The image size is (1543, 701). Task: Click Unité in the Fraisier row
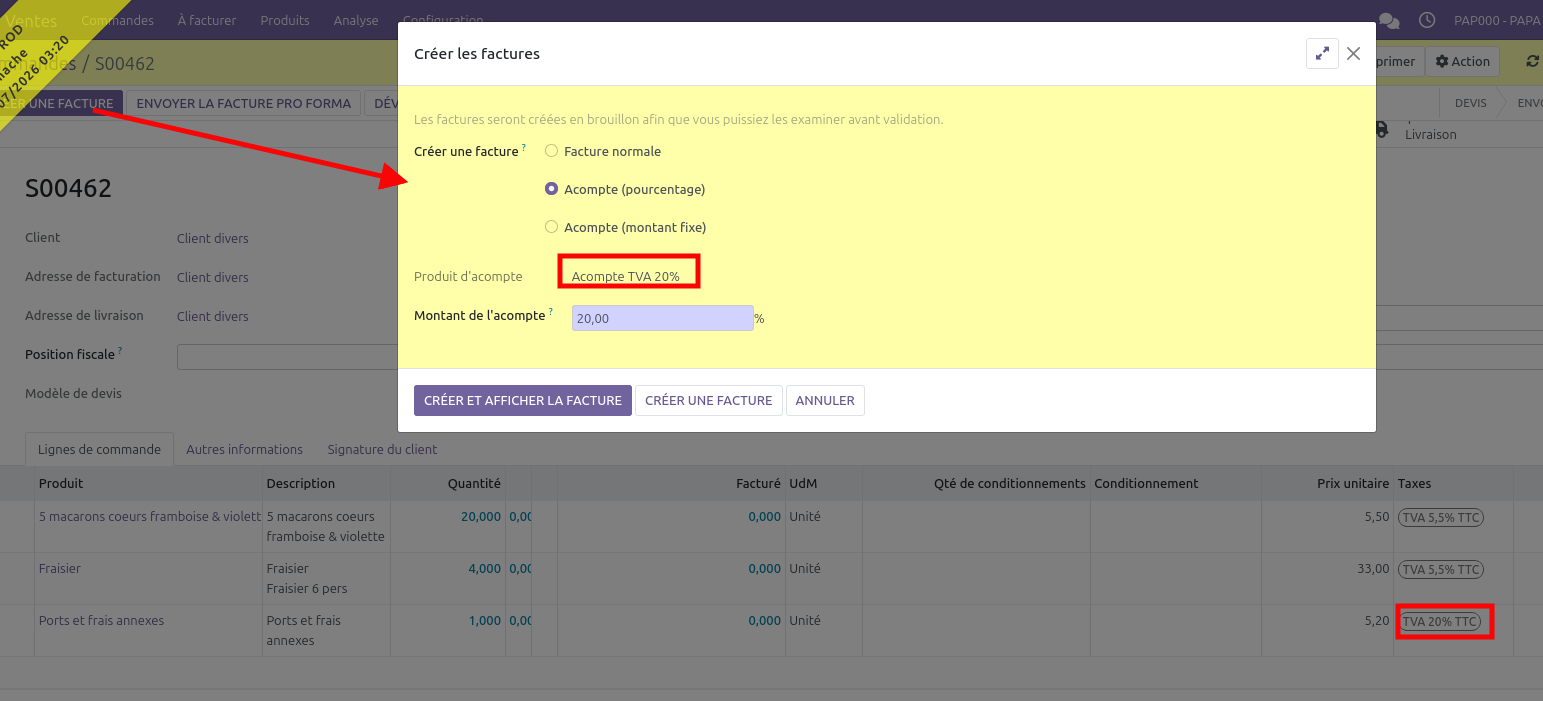click(804, 568)
